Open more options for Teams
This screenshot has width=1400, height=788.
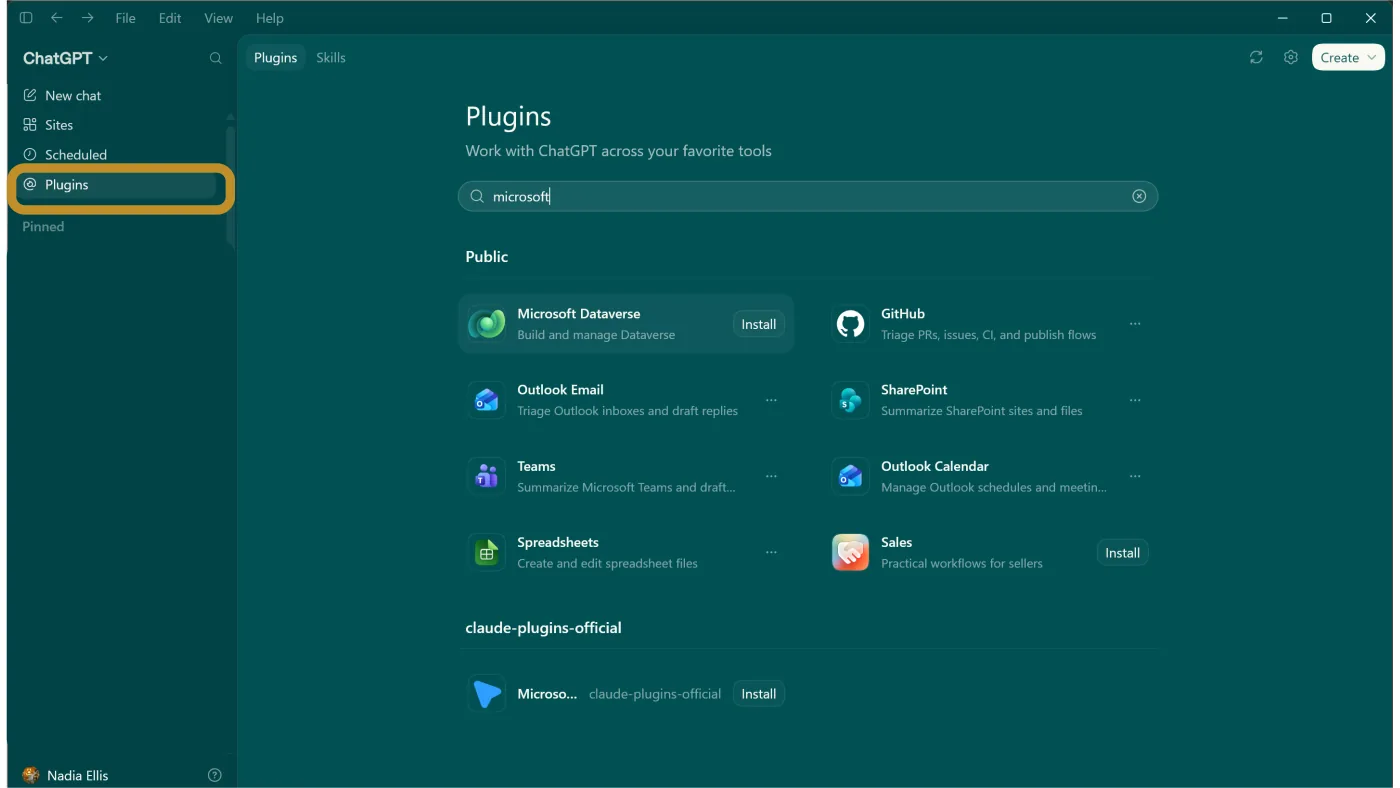771,477
